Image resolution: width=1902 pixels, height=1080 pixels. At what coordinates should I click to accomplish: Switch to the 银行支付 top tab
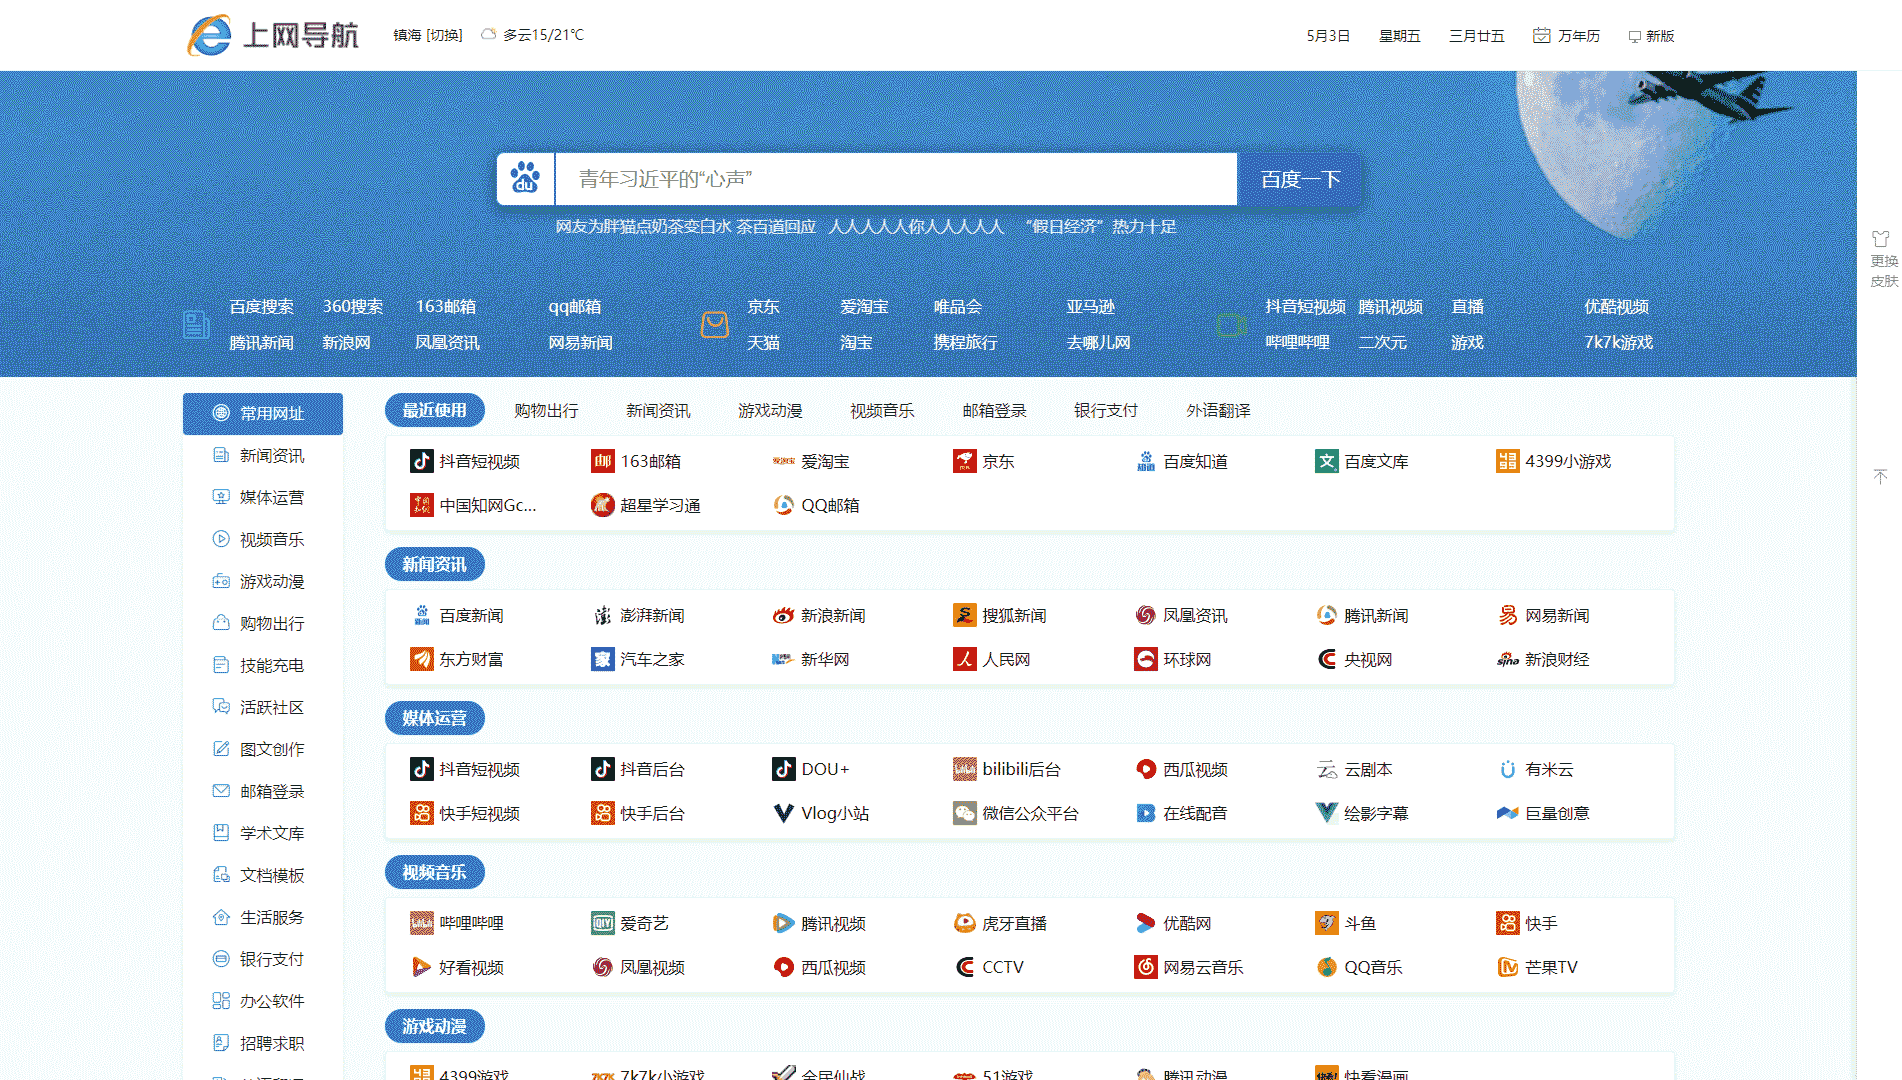point(1106,410)
